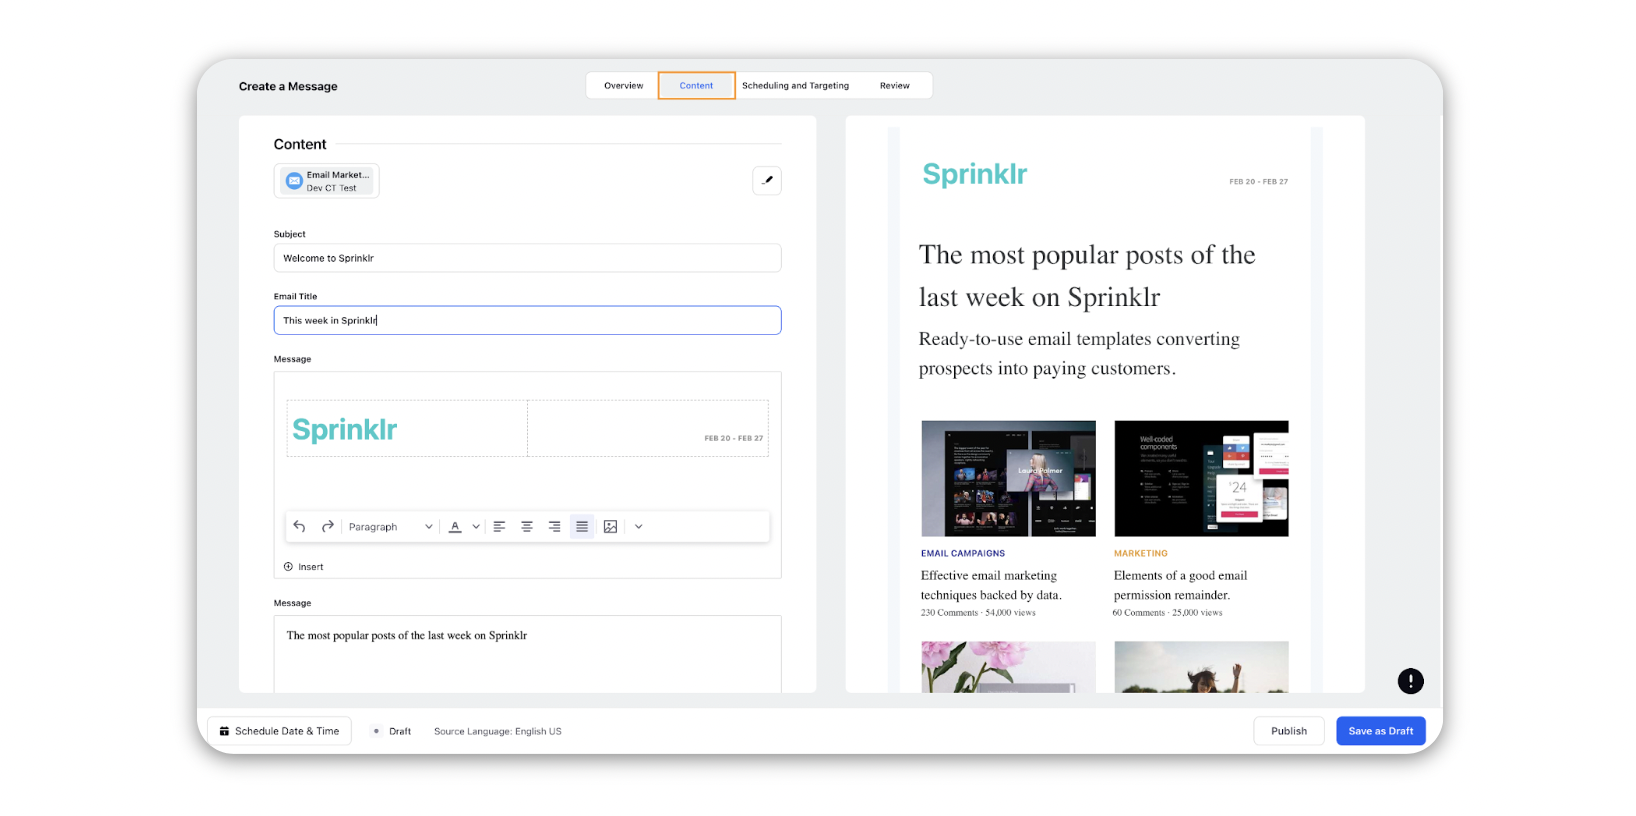Click the Email Title input field

[x=527, y=320]
